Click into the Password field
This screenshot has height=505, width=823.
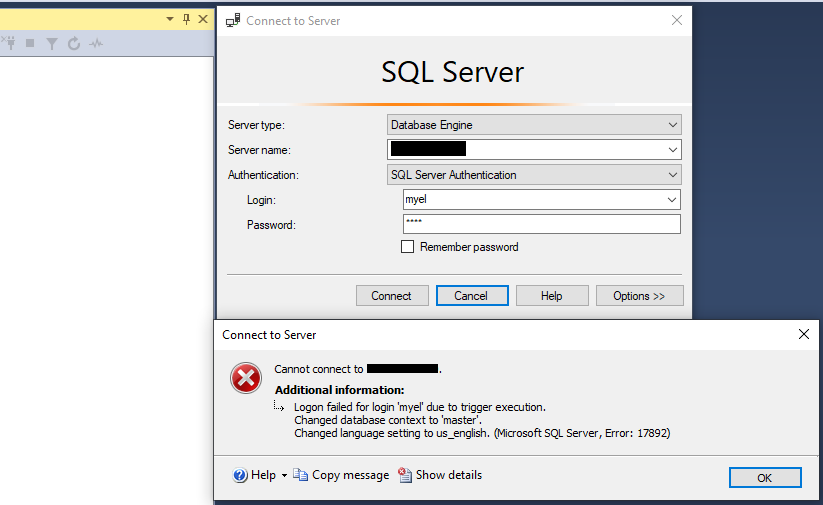coord(541,224)
